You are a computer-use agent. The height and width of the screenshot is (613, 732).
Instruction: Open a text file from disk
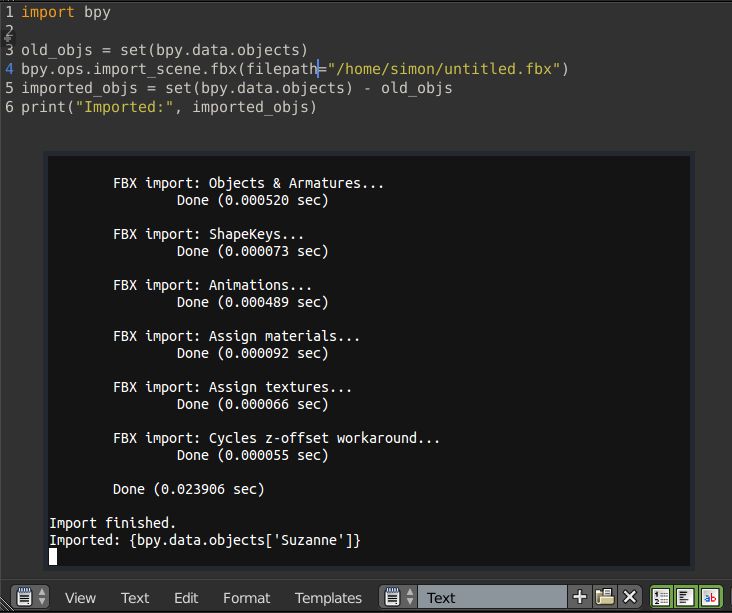point(605,597)
